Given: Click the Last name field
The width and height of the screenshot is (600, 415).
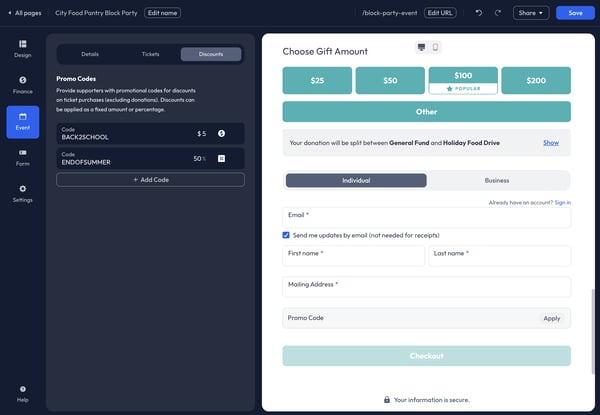Looking at the screenshot, I should click(500, 256).
